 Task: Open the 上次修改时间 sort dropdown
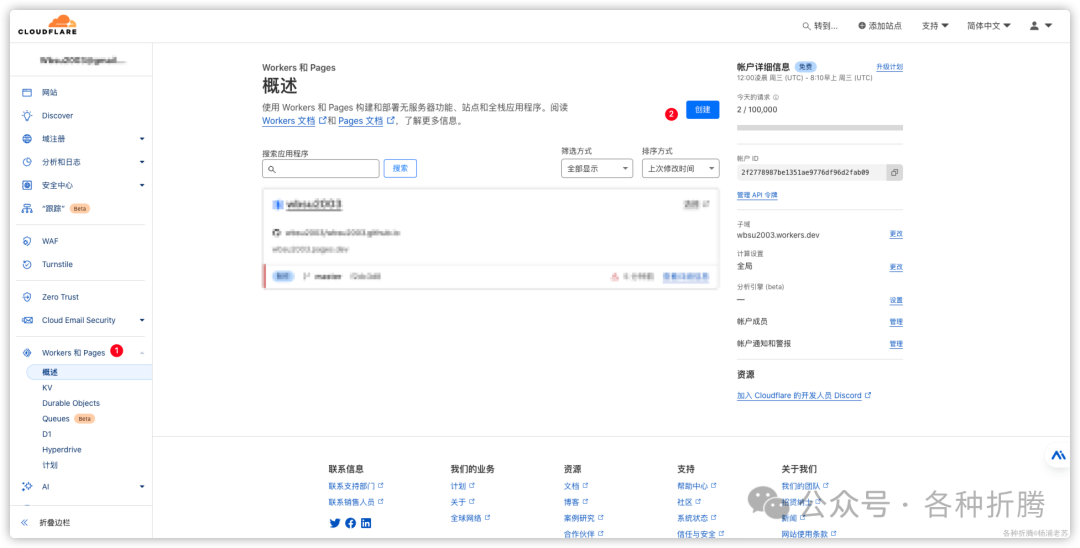[x=680, y=168]
